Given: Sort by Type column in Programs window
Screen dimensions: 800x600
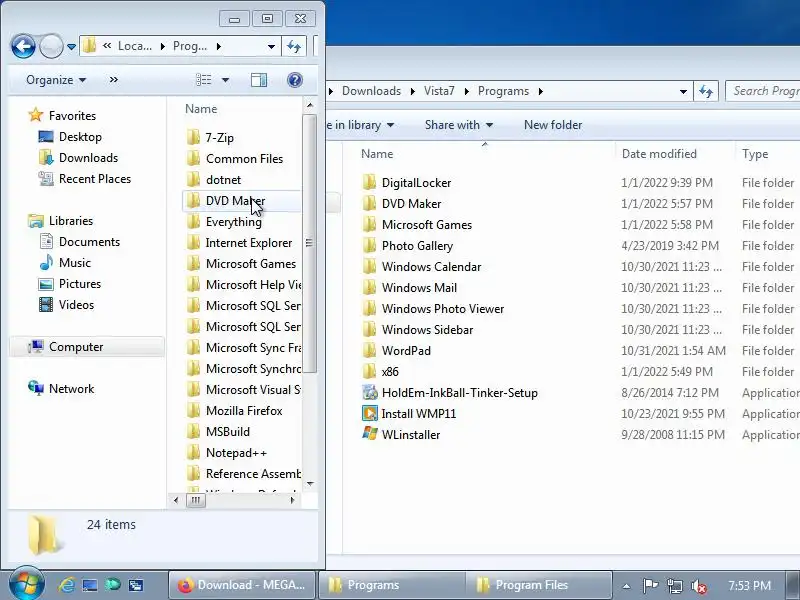Looking at the screenshot, I should [x=755, y=154].
